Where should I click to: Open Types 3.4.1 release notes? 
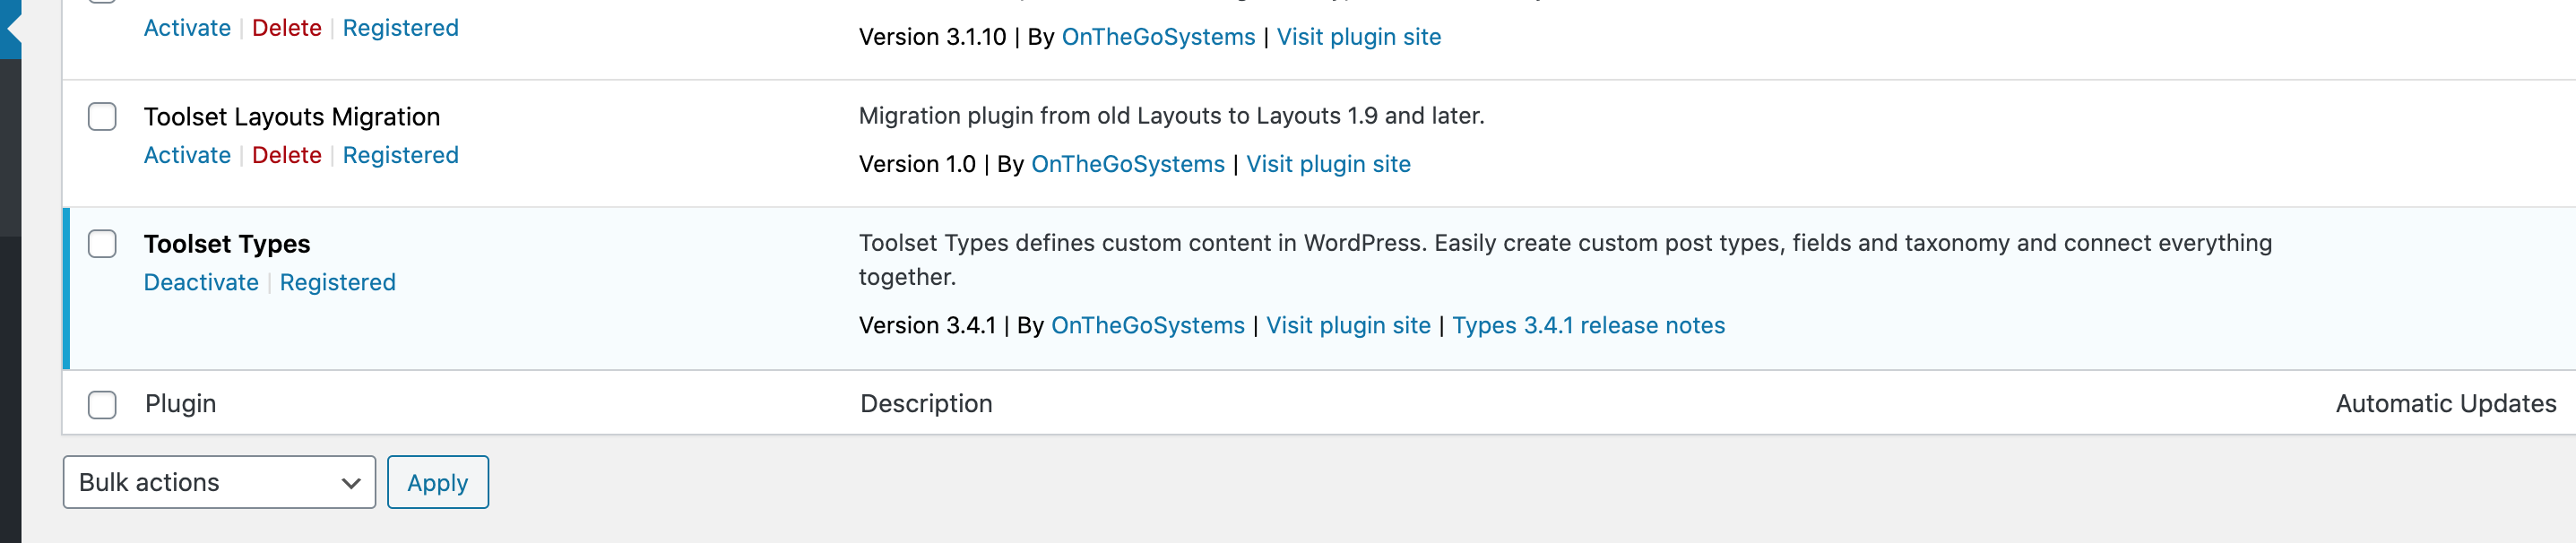(1588, 325)
